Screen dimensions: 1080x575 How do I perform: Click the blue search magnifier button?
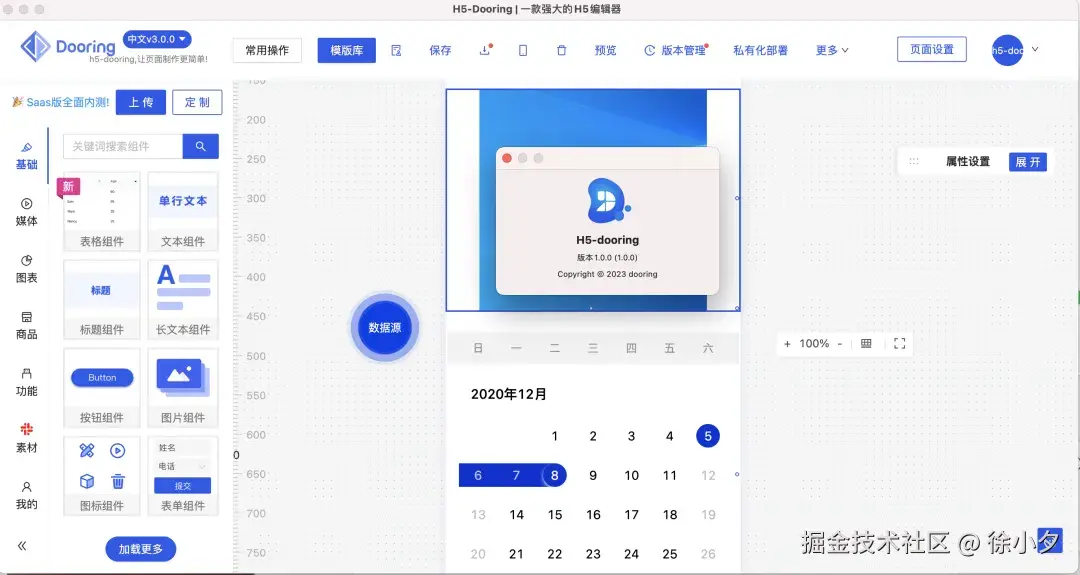tap(200, 146)
